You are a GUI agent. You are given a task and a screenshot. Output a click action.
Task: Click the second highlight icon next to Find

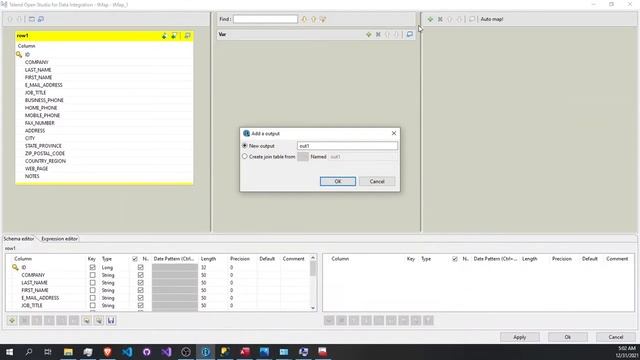313,19
